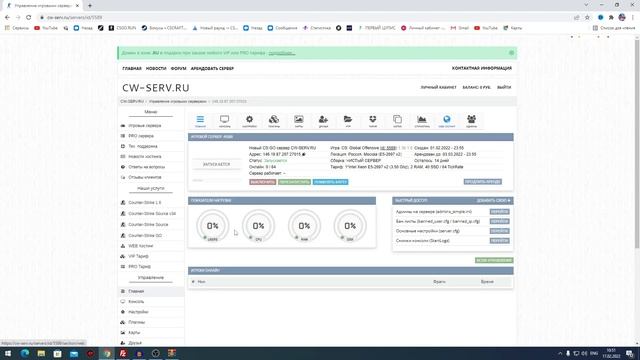The image size is (640, 360).
Task: Open КОНТАКТНАЯ ИНФОРМАЦИЯ link
Action: coord(482,68)
